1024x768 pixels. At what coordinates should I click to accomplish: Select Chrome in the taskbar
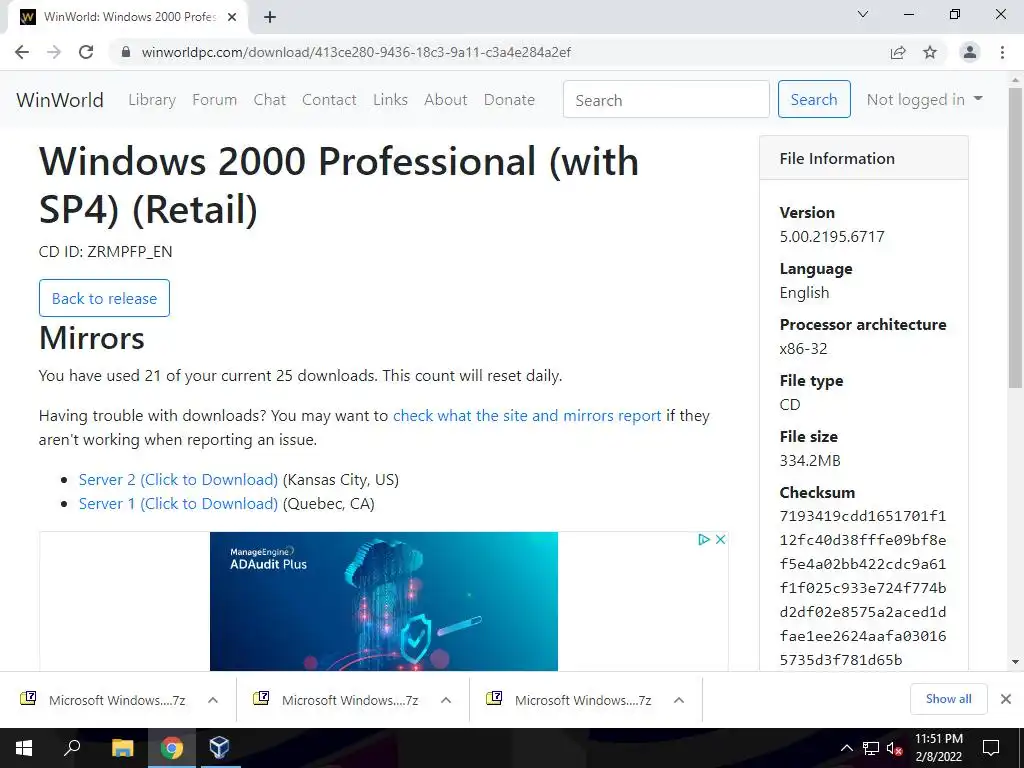tap(172, 748)
